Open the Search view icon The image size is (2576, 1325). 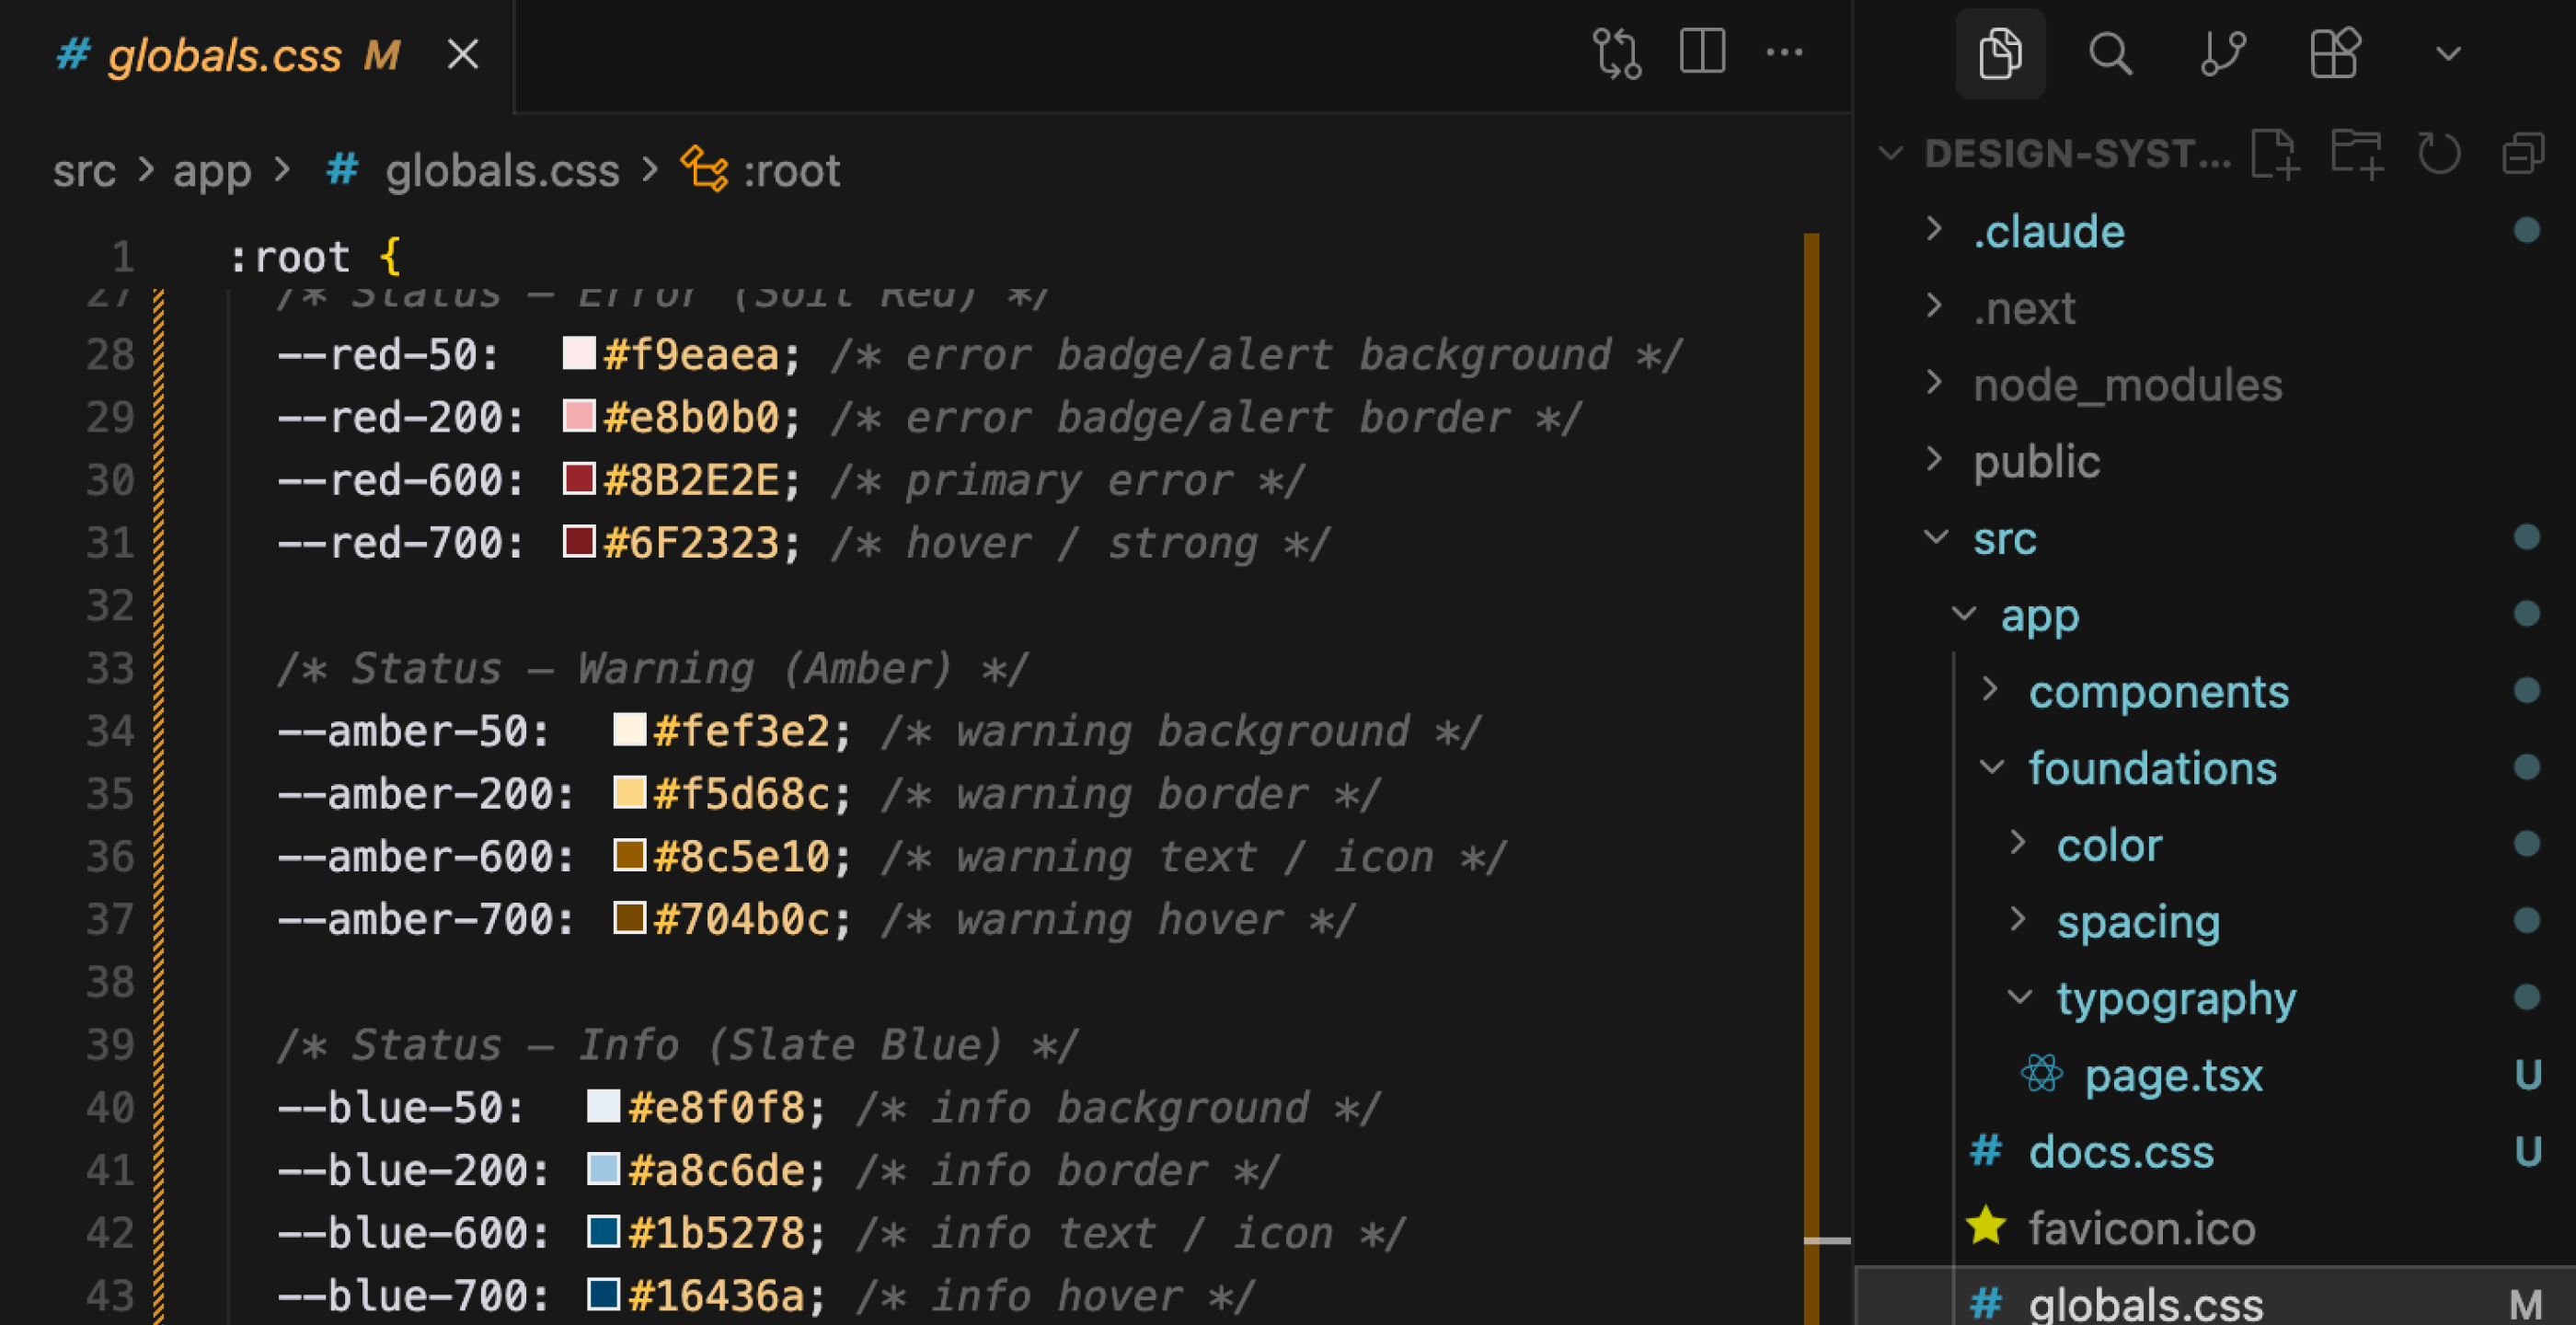tap(2110, 53)
